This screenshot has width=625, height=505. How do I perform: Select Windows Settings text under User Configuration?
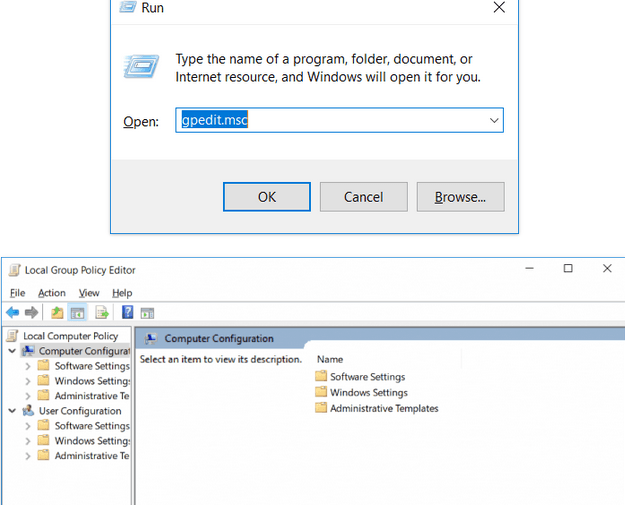click(x=92, y=441)
